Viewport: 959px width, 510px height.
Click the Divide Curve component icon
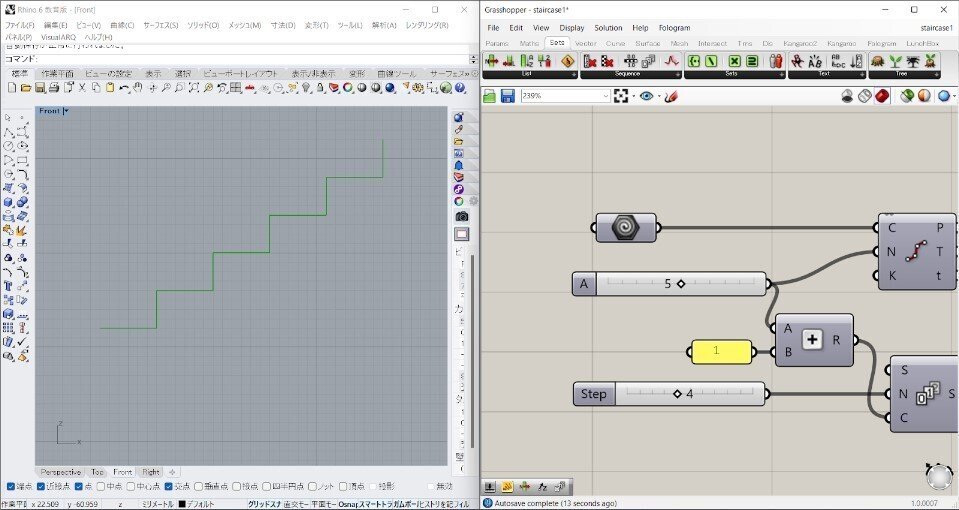pyautogui.click(x=916, y=251)
